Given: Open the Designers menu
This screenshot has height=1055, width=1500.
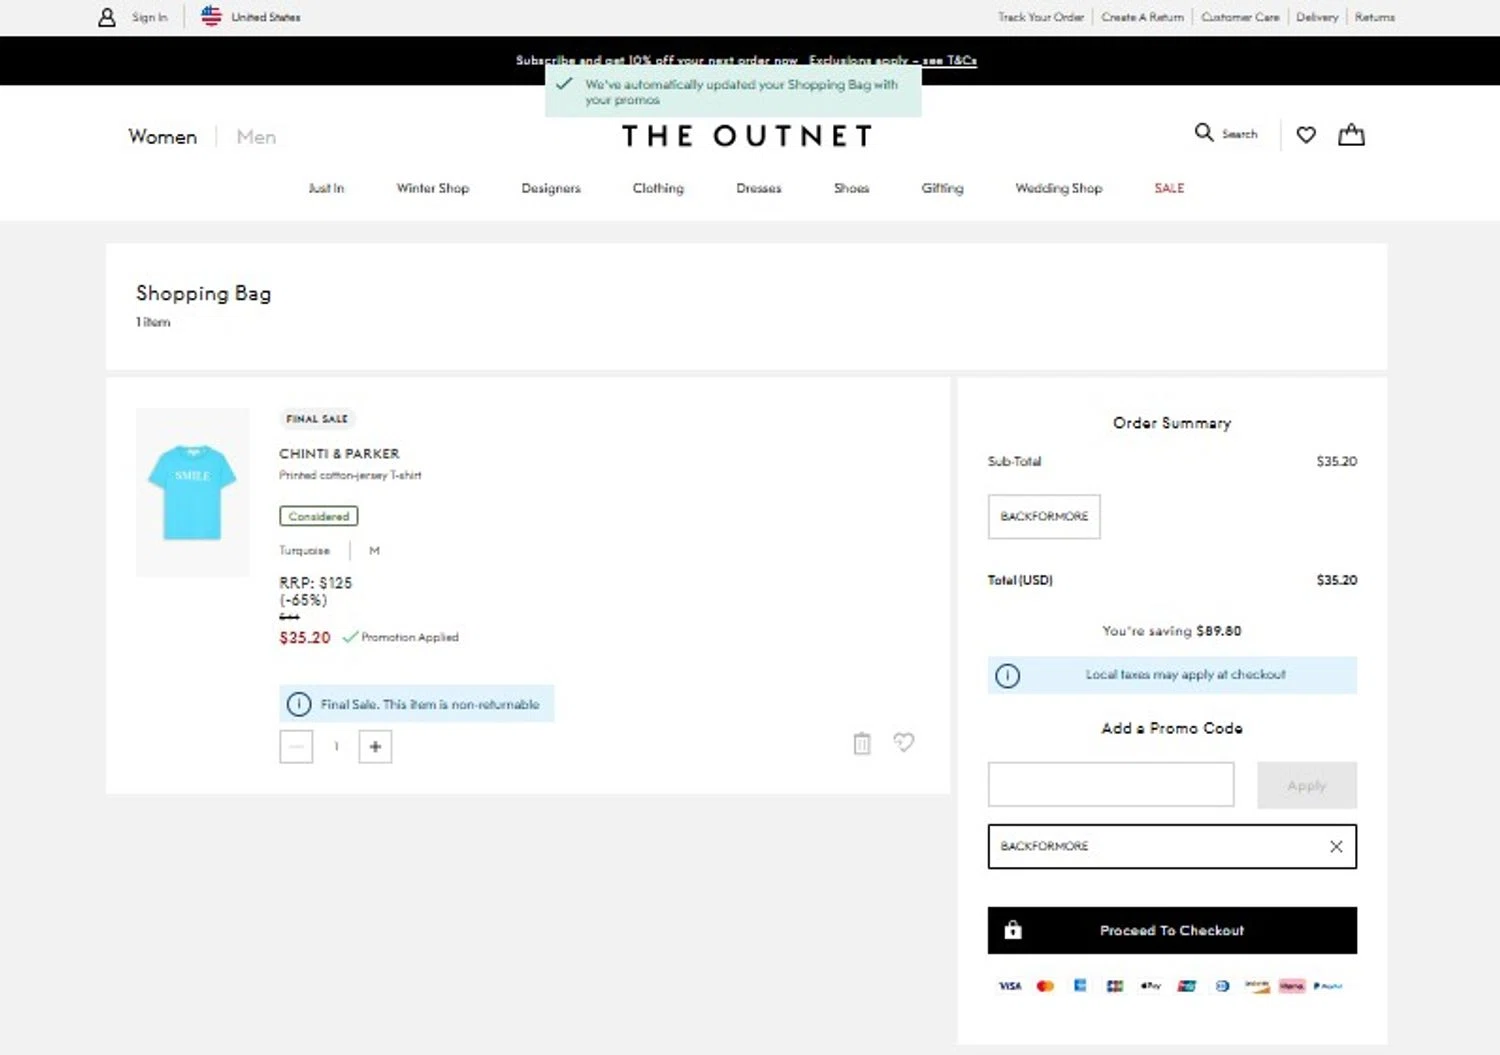Looking at the screenshot, I should (x=551, y=188).
